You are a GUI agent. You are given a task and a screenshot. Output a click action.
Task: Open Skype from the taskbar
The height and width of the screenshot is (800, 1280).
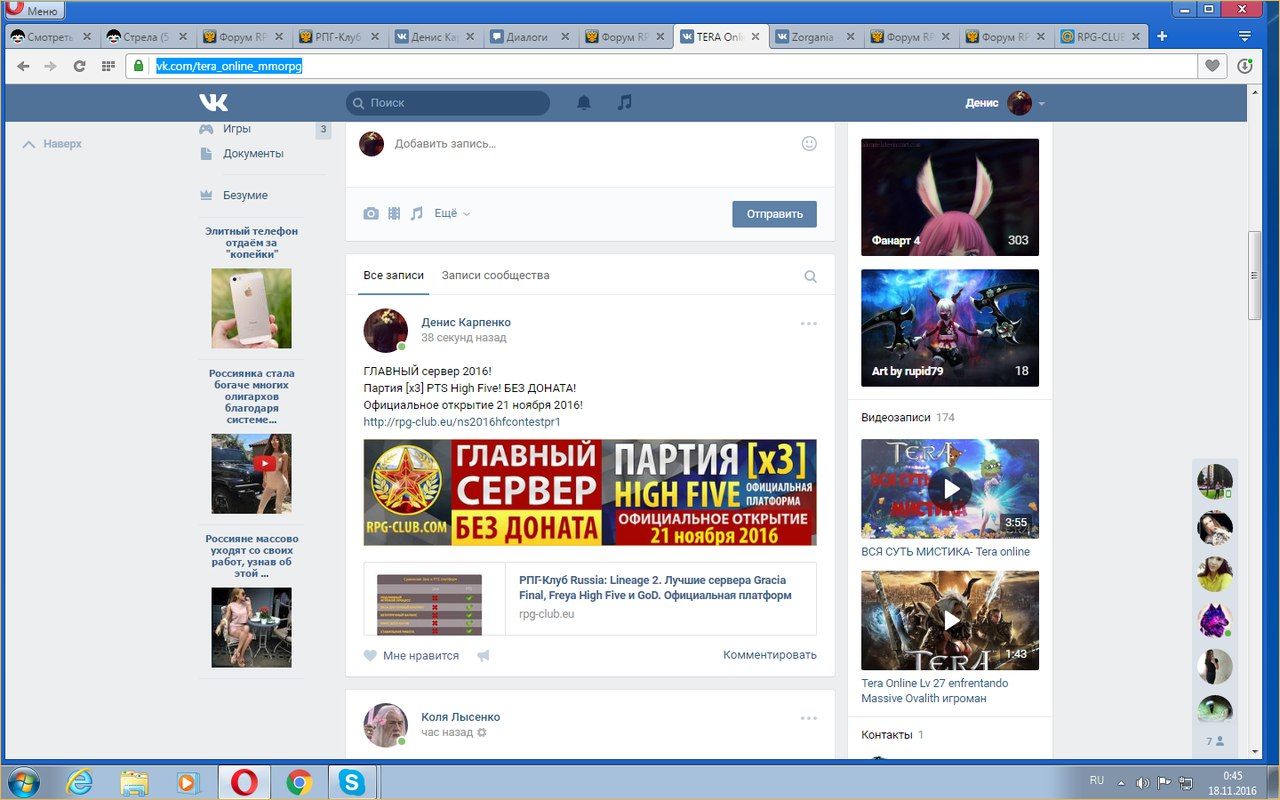point(351,782)
